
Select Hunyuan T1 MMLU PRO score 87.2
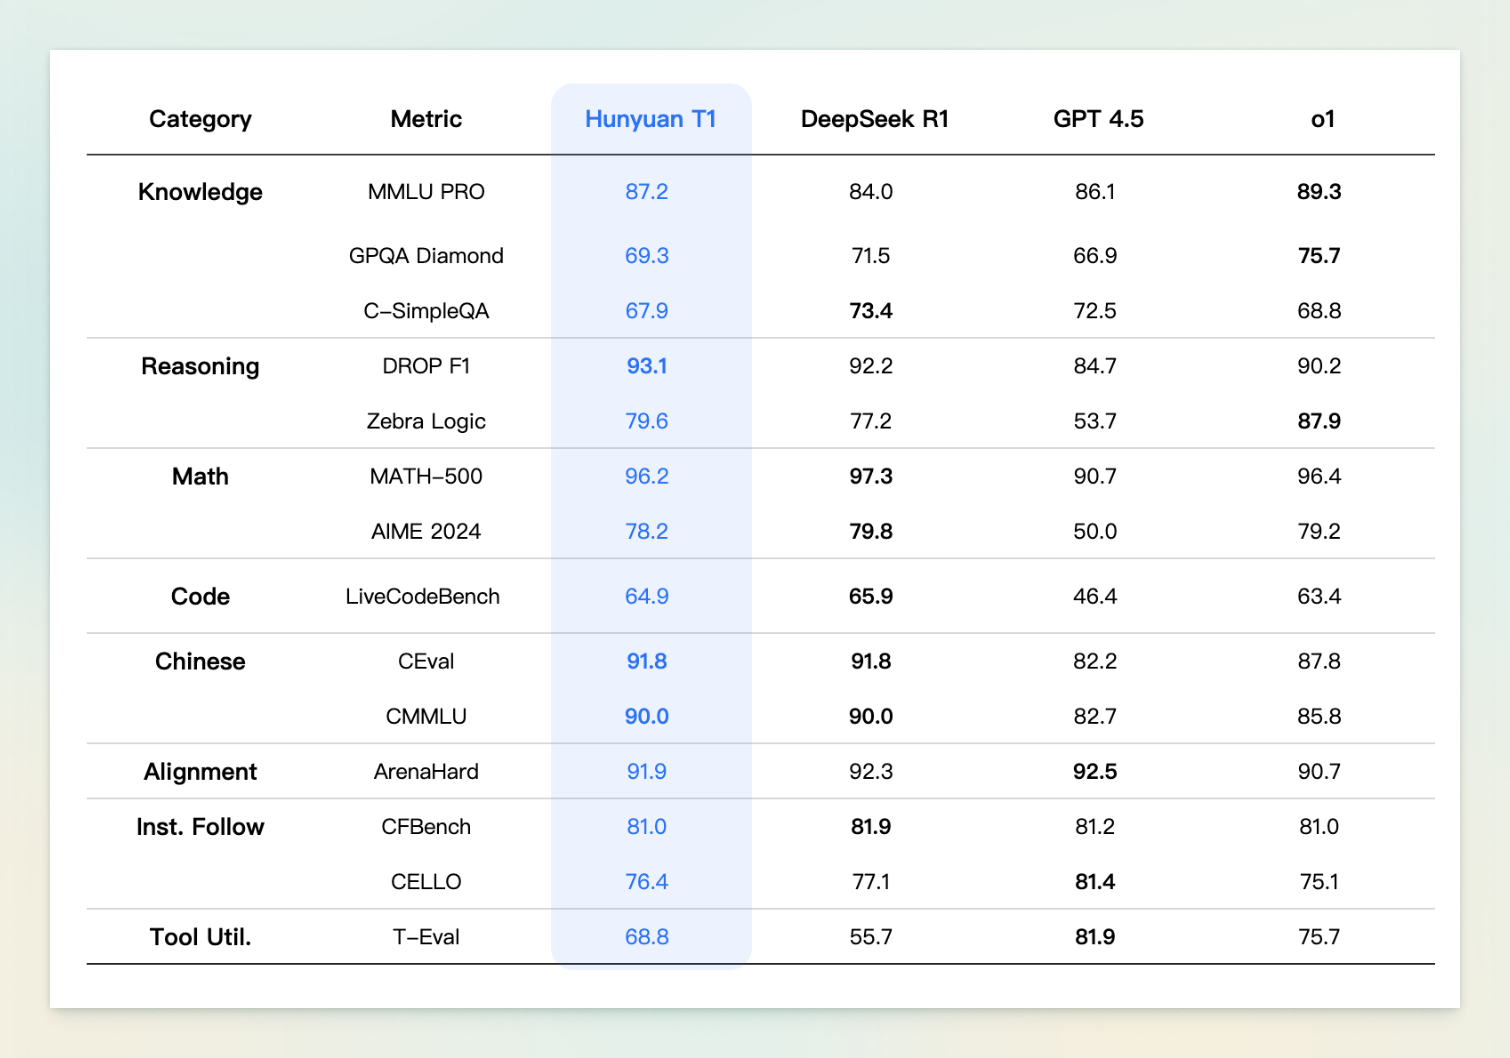[x=647, y=191]
